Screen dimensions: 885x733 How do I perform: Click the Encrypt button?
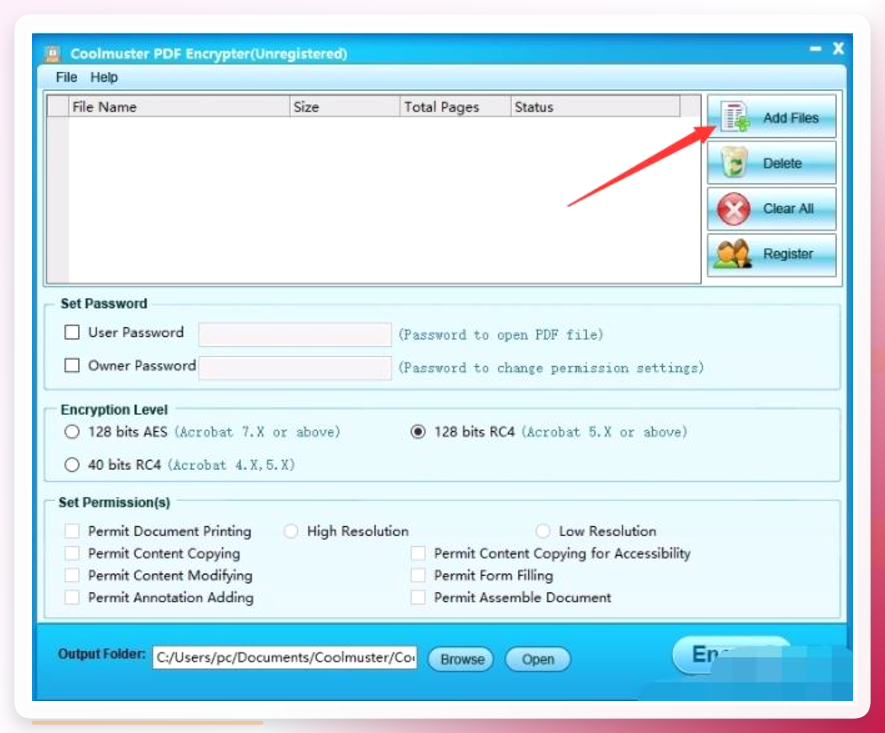click(x=730, y=655)
